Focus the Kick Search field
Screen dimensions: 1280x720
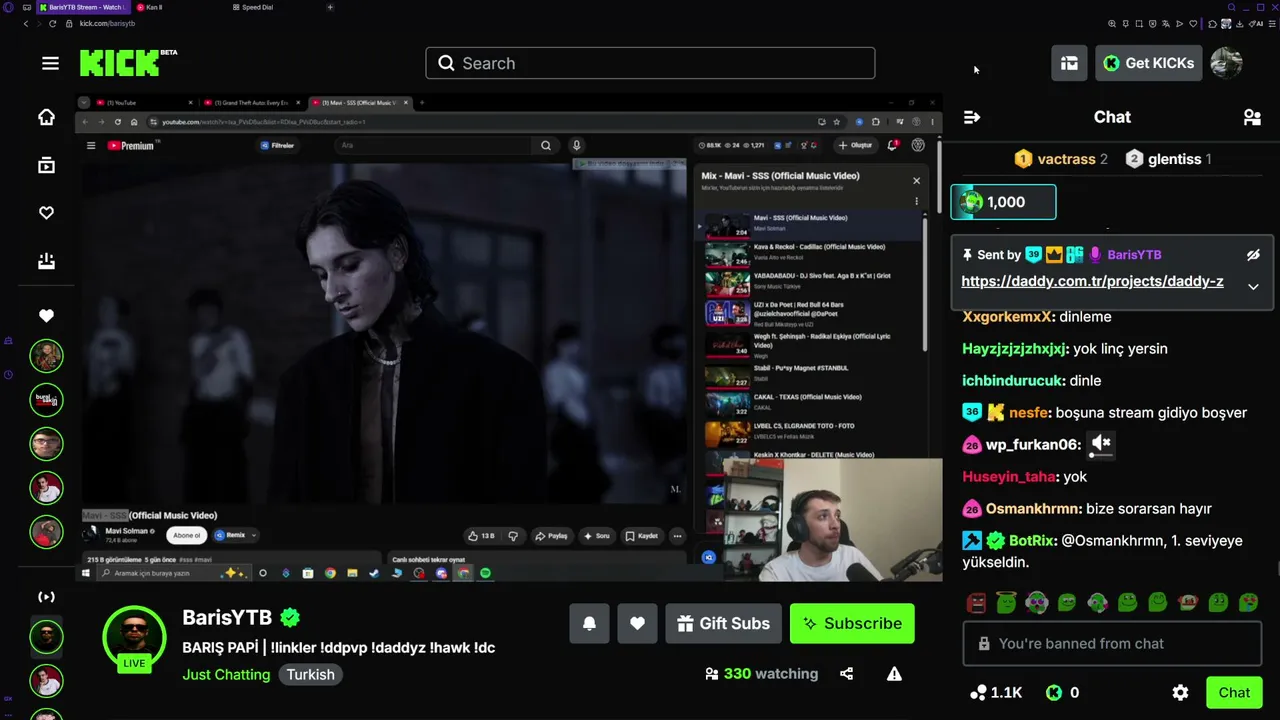point(650,63)
